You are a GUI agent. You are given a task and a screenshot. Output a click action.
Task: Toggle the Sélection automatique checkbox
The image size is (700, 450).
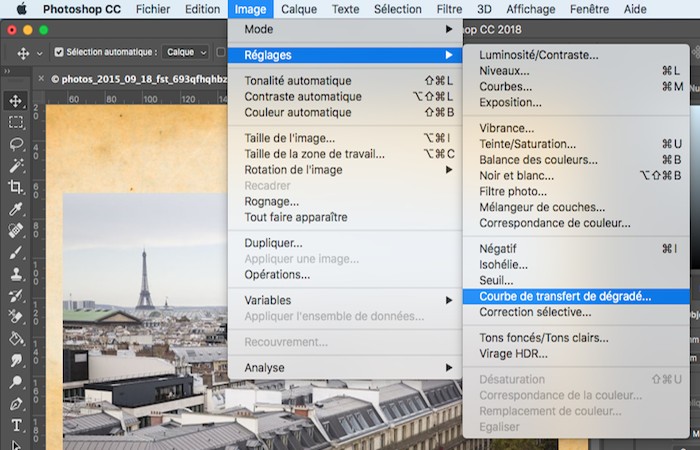click(59, 52)
